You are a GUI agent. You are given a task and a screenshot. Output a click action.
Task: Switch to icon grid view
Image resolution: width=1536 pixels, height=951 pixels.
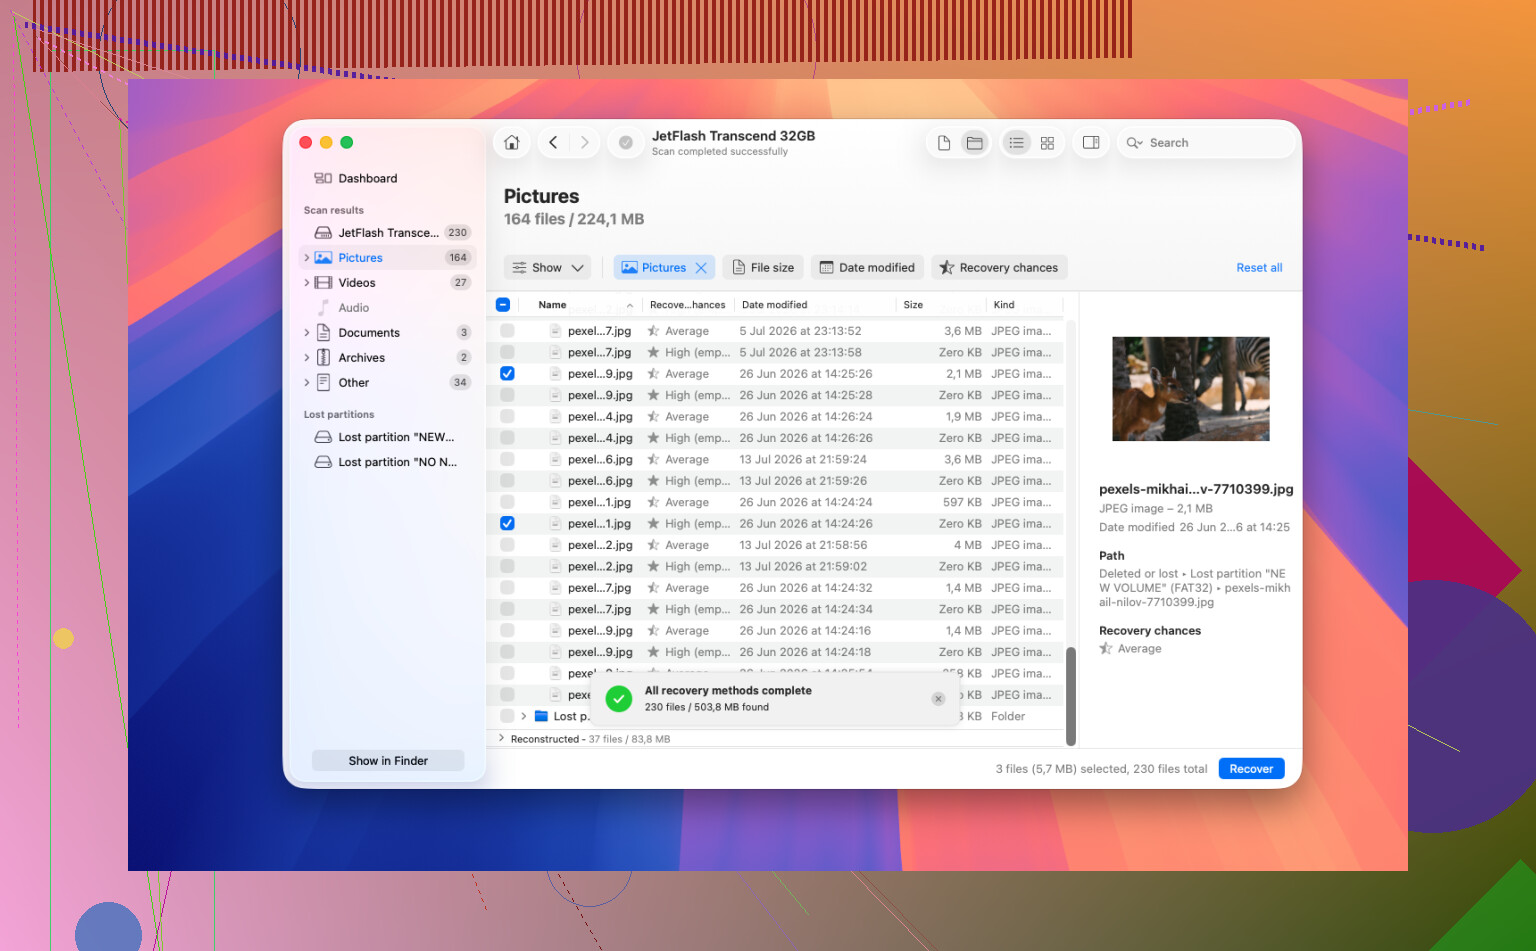[1047, 143]
